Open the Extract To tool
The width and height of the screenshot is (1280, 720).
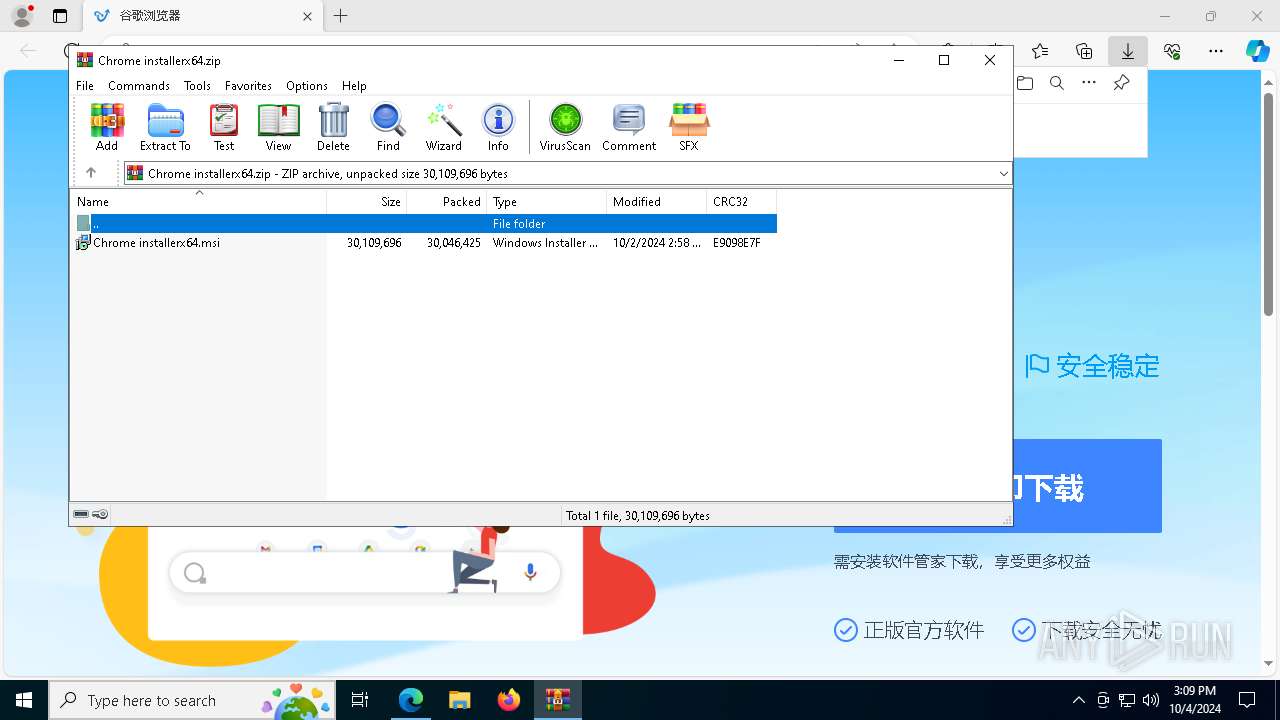(165, 127)
